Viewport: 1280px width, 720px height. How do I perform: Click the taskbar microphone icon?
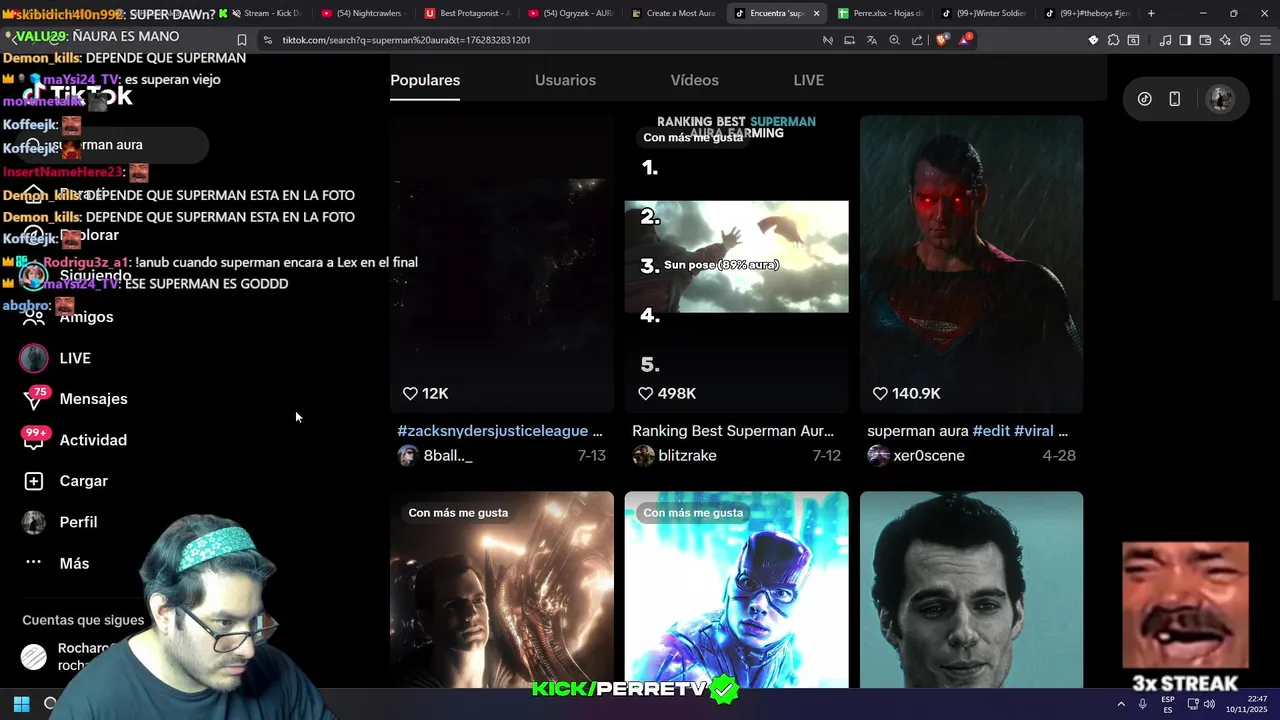[1142, 704]
